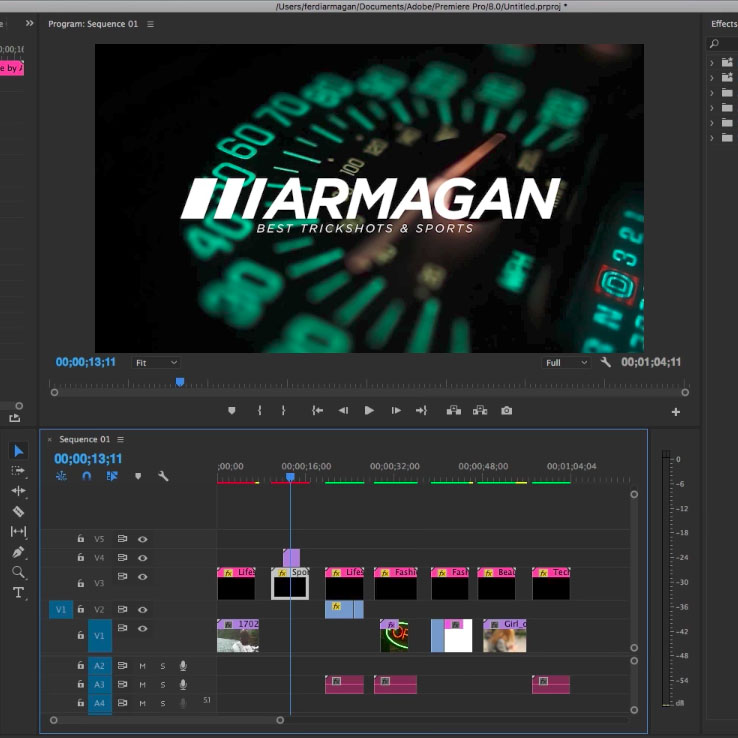The height and width of the screenshot is (738, 738).
Task: Click Go to Out point
Action: click(x=421, y=410)
